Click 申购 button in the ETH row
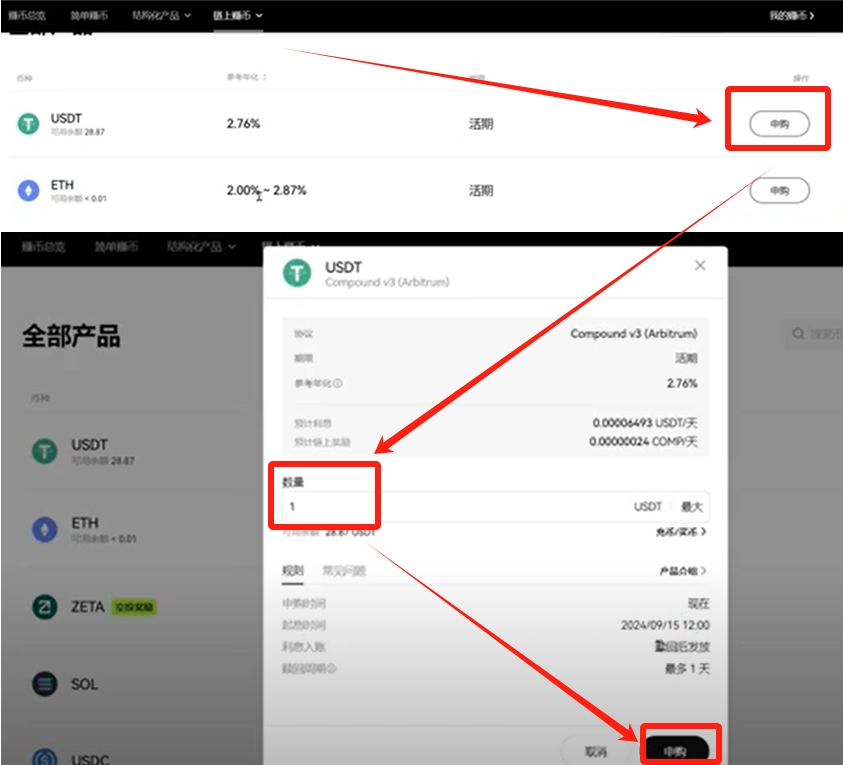The height and width of the screenshot is (765, 843). coord(779,190)
